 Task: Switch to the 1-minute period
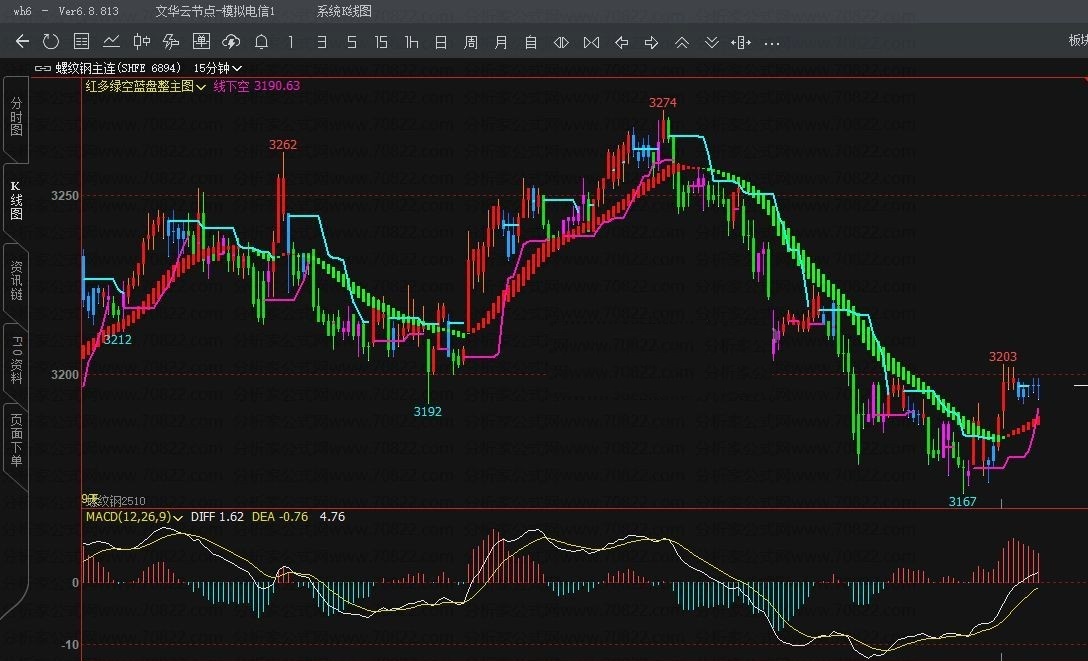coord(291,42)
